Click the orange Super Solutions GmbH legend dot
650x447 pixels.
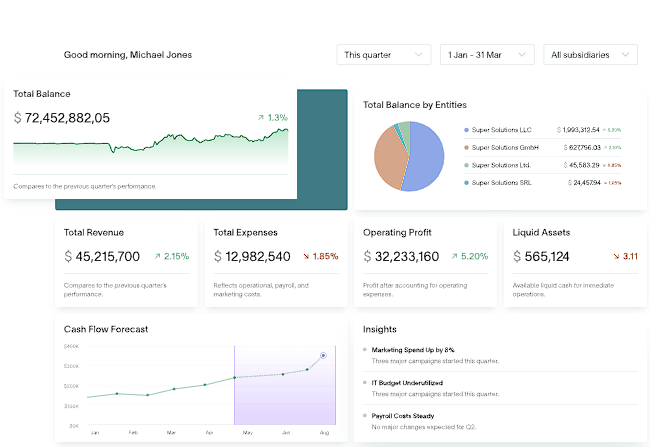click(466, 148)
